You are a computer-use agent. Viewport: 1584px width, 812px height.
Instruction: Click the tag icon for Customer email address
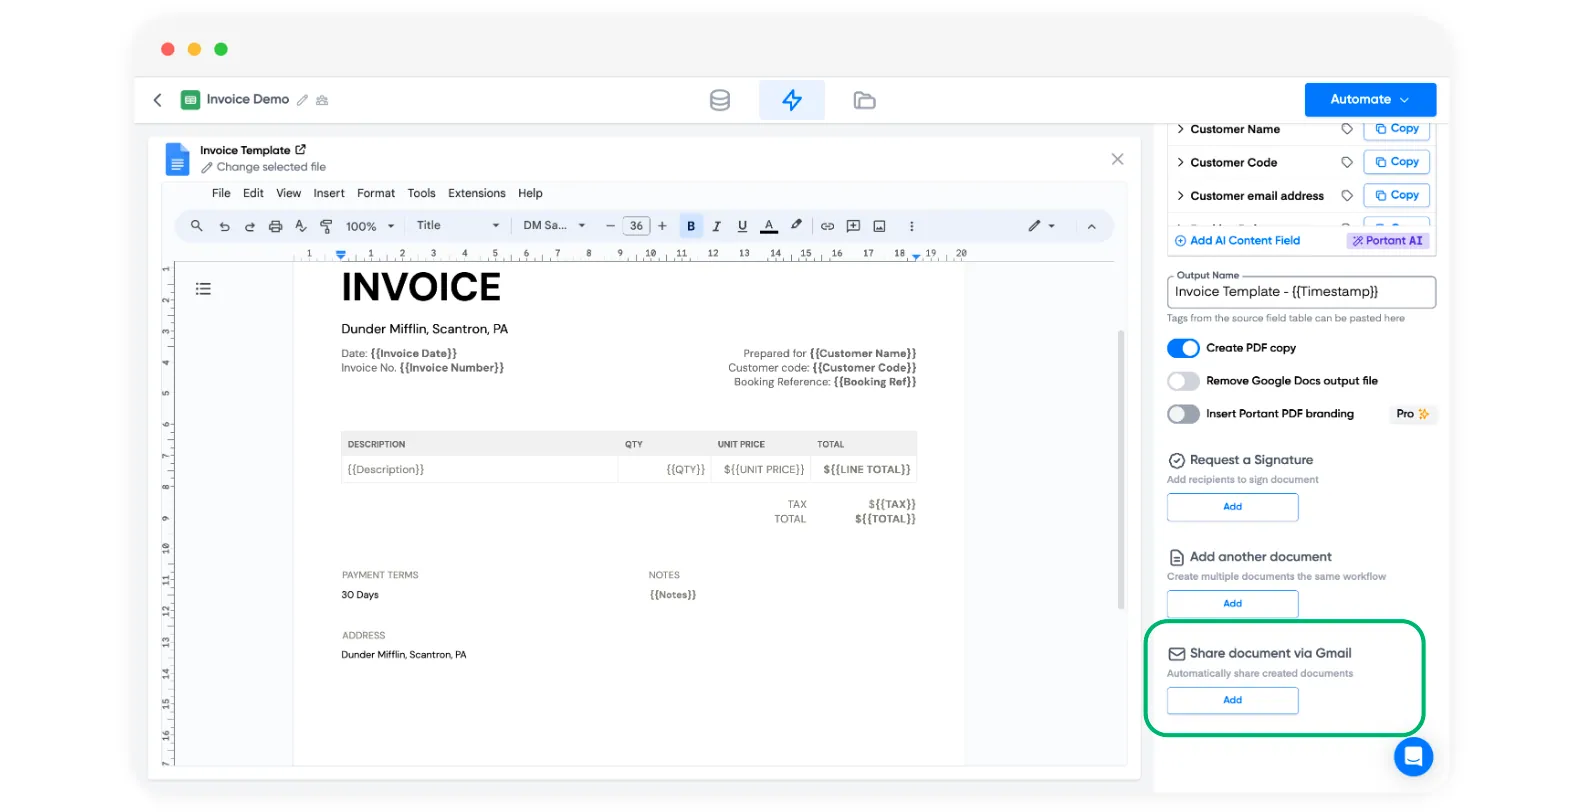1347,196
